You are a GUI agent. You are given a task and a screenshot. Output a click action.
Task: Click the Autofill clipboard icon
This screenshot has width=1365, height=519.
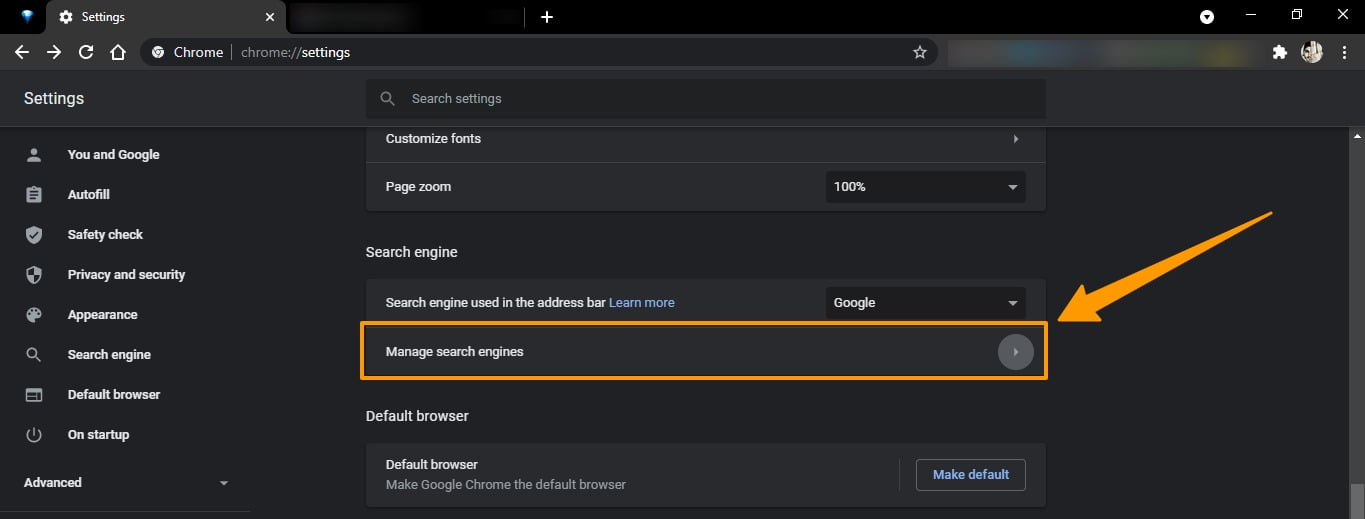tap(34, 194)
